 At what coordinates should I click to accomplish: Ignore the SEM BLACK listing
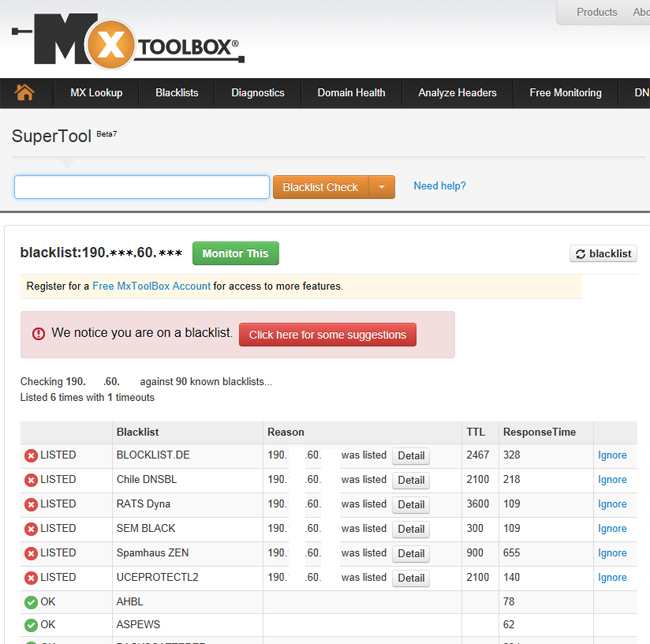coord(612,528)
